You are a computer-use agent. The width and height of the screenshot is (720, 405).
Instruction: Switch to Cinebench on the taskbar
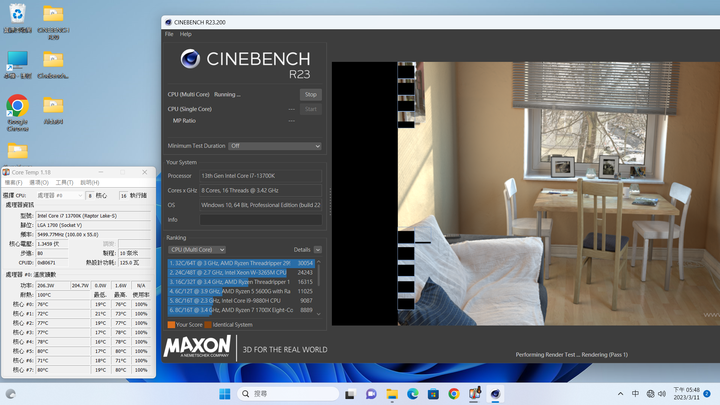495,394
